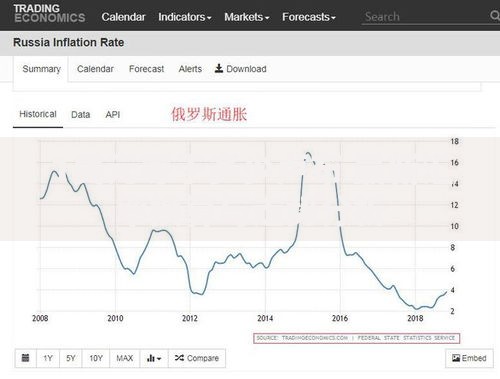Set chart range to MAX

tap(125, 358)
